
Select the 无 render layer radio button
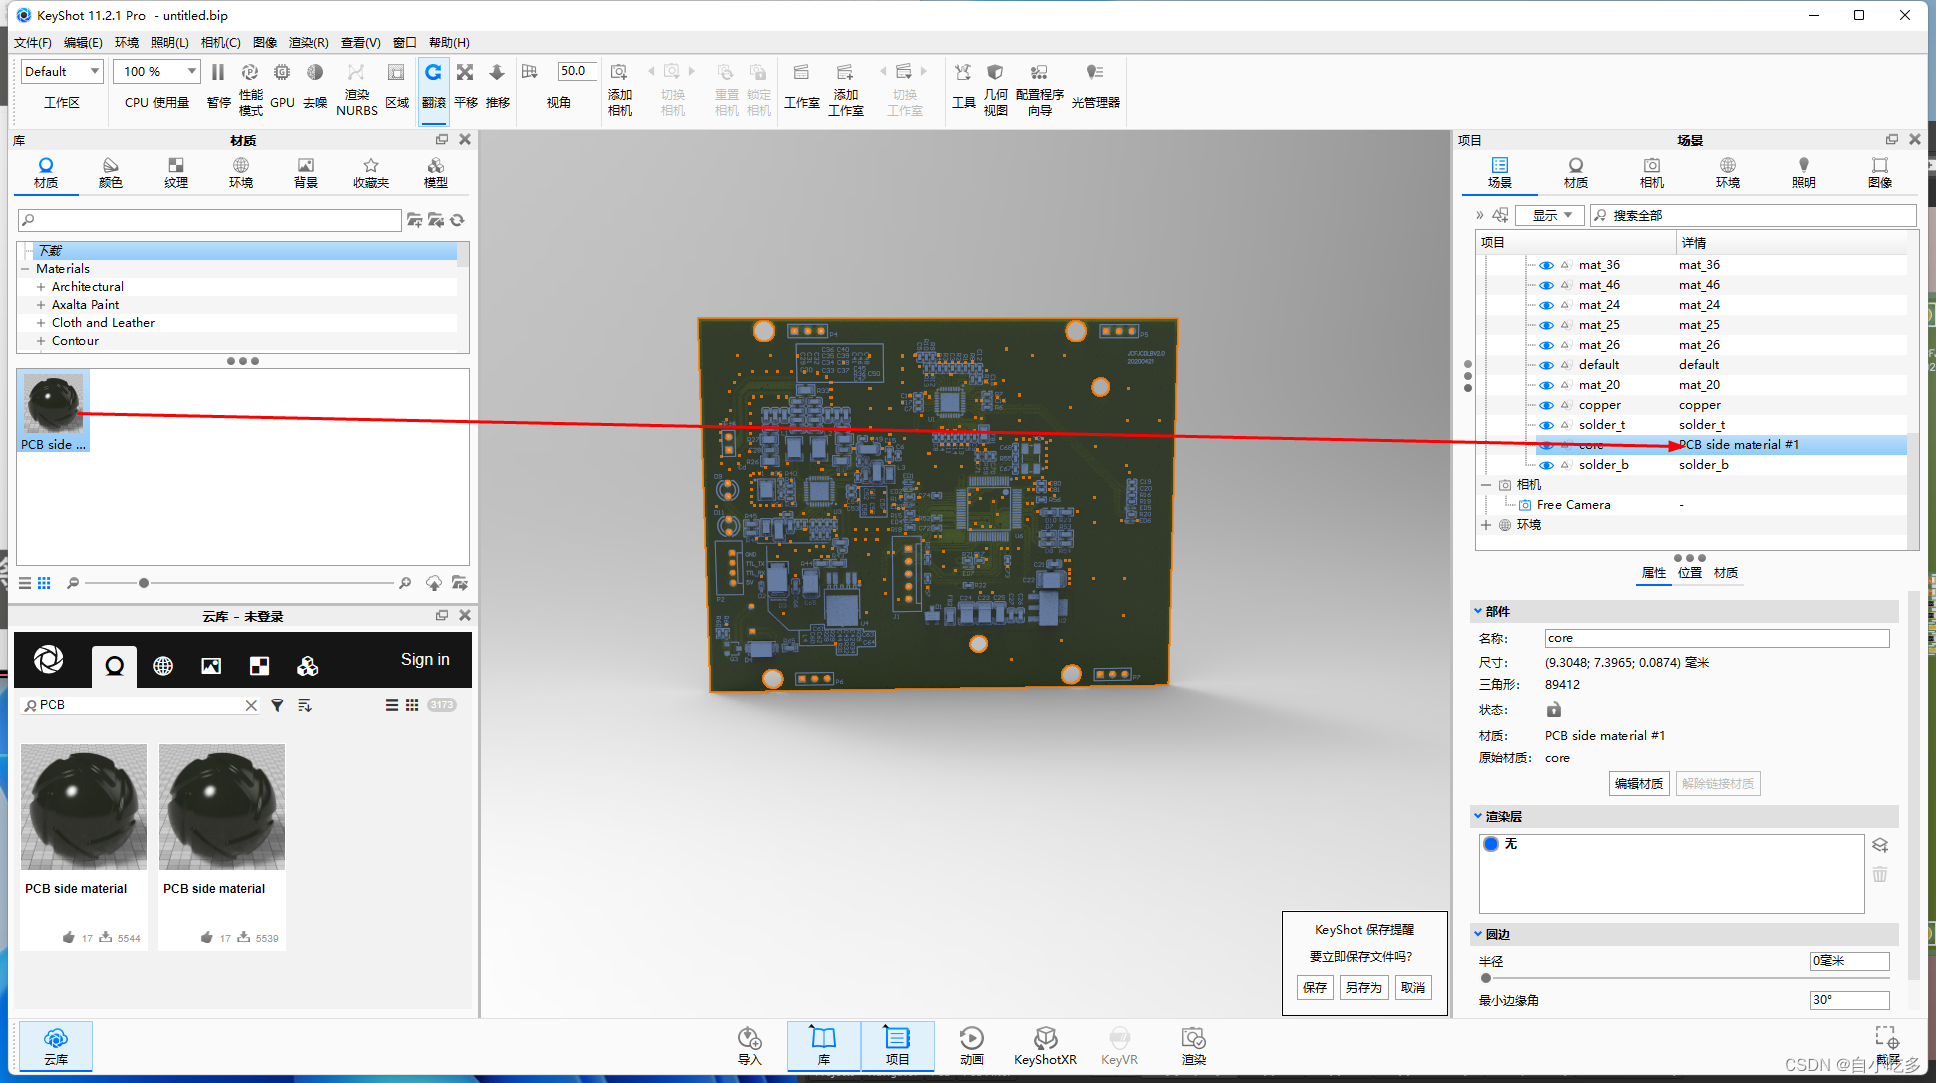[1491, 844]
